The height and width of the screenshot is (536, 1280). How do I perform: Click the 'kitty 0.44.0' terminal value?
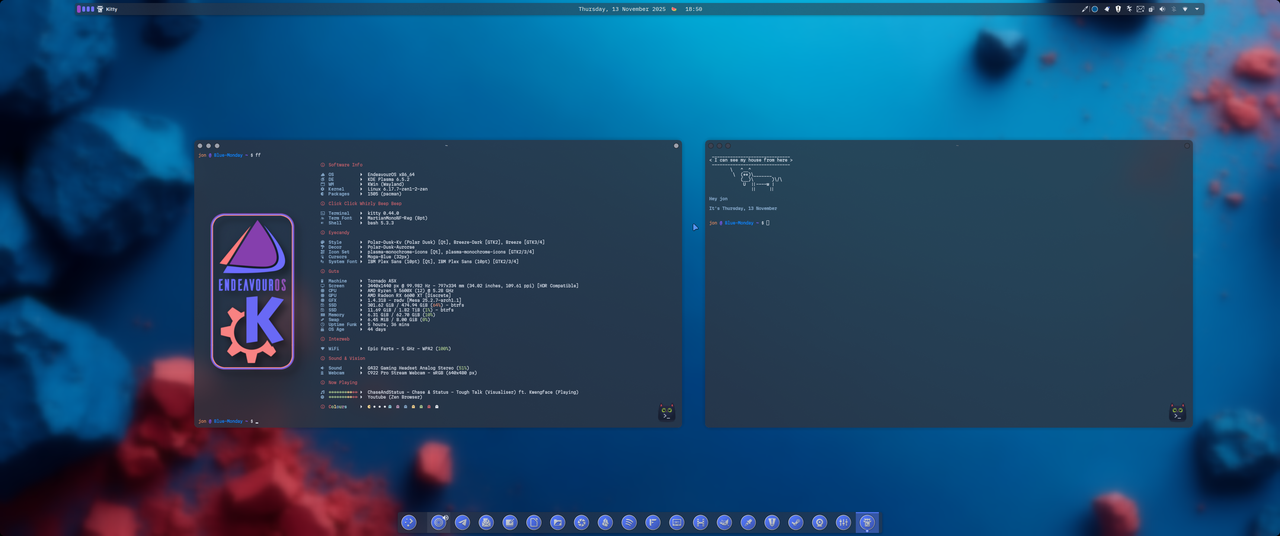pos(383,213)
